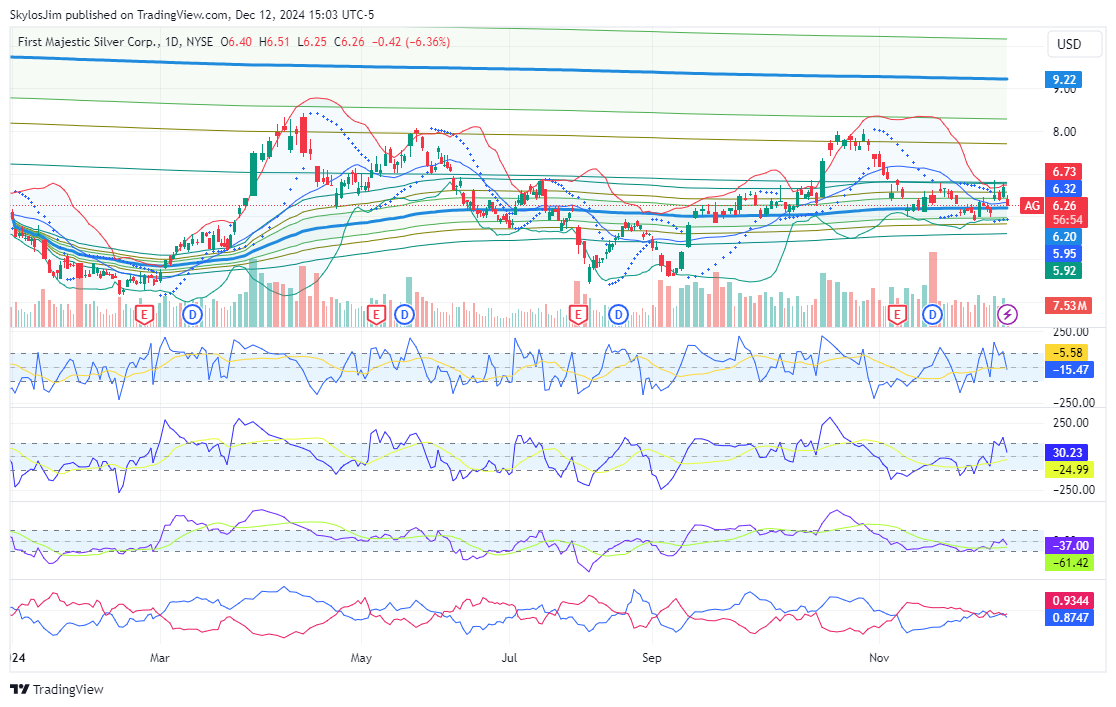The height and width of the screenshot is (707, 1116).
Task: Click the green −61.42 indicator value
Action: [1069, 562]
